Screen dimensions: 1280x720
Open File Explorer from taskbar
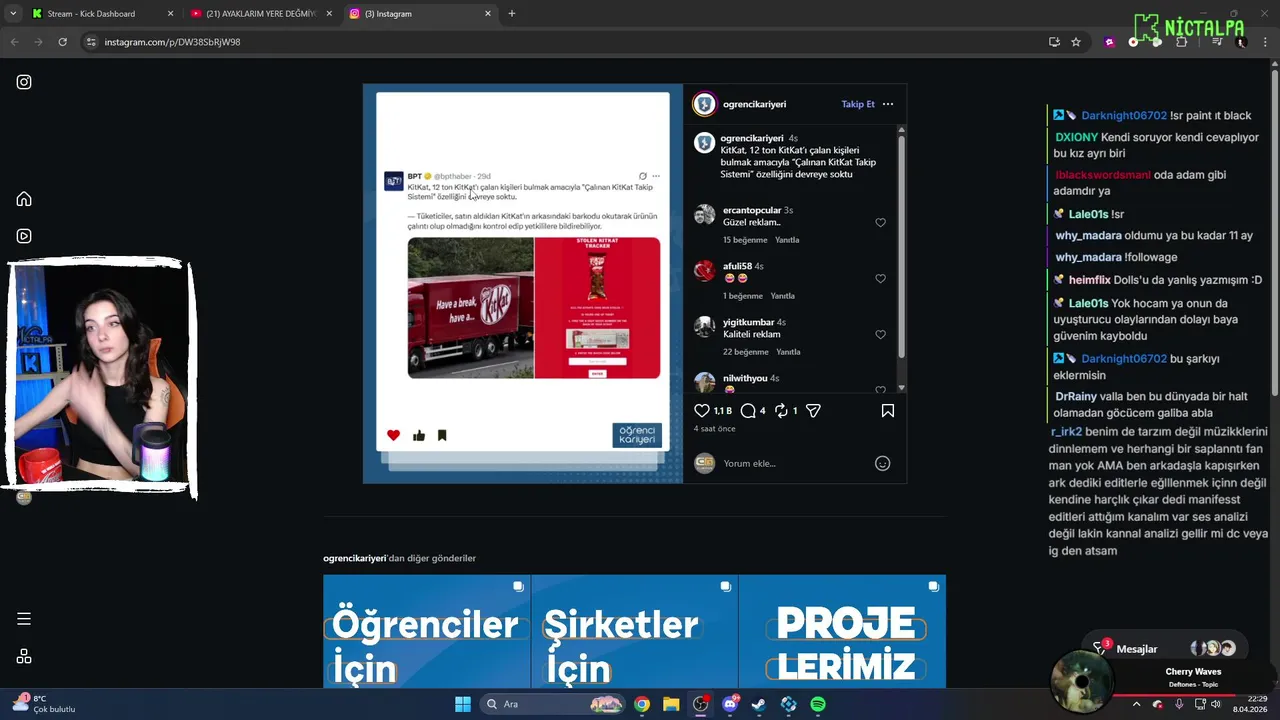pyautogui.click(x=671, y=704)
